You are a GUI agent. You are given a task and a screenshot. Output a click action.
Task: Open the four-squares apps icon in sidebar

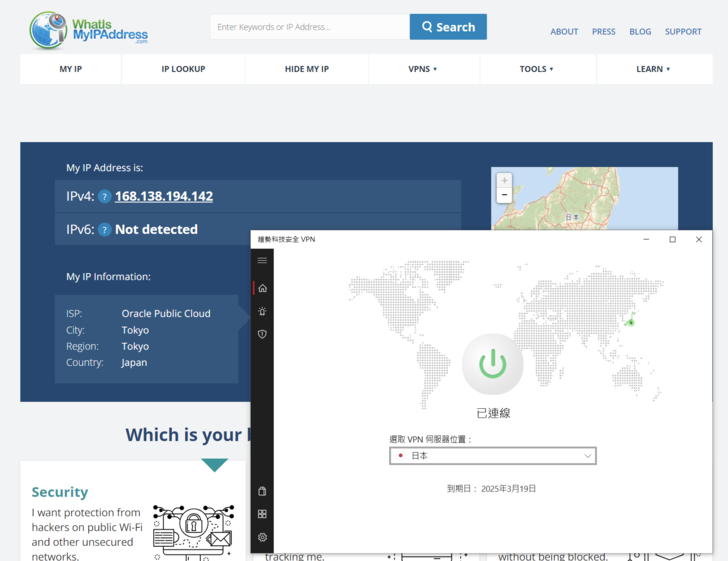[262, 514]
